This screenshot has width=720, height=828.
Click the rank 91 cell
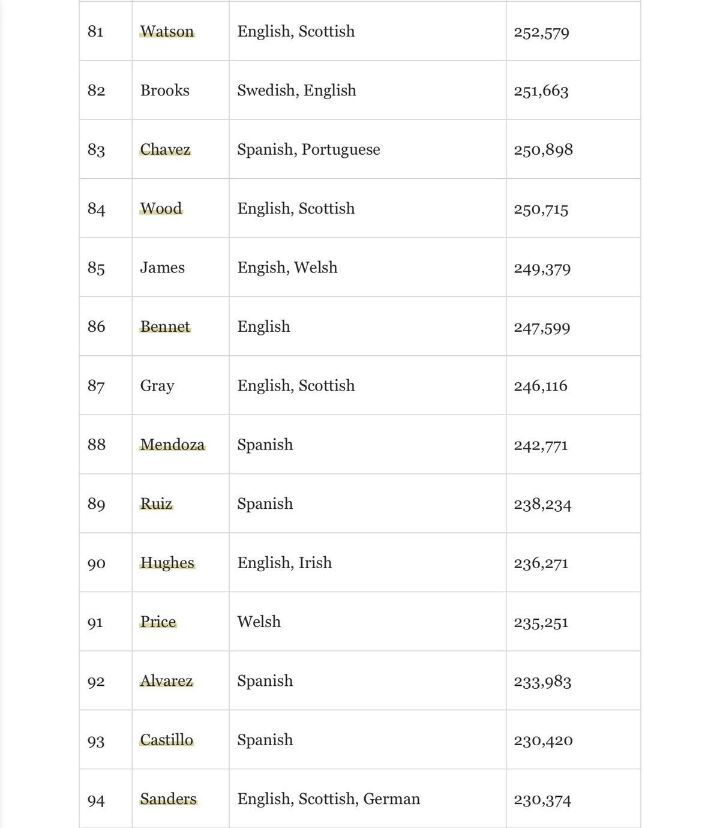(x=96, y=622)
